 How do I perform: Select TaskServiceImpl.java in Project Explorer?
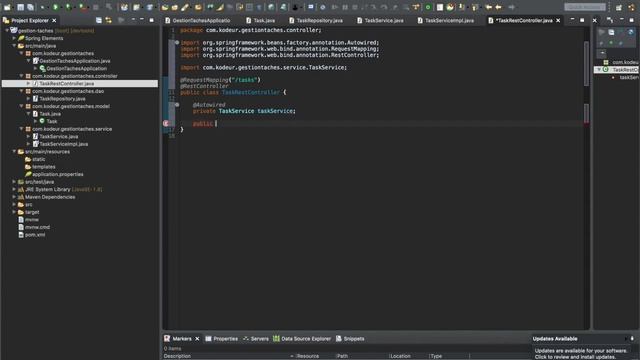pos(64,144)
